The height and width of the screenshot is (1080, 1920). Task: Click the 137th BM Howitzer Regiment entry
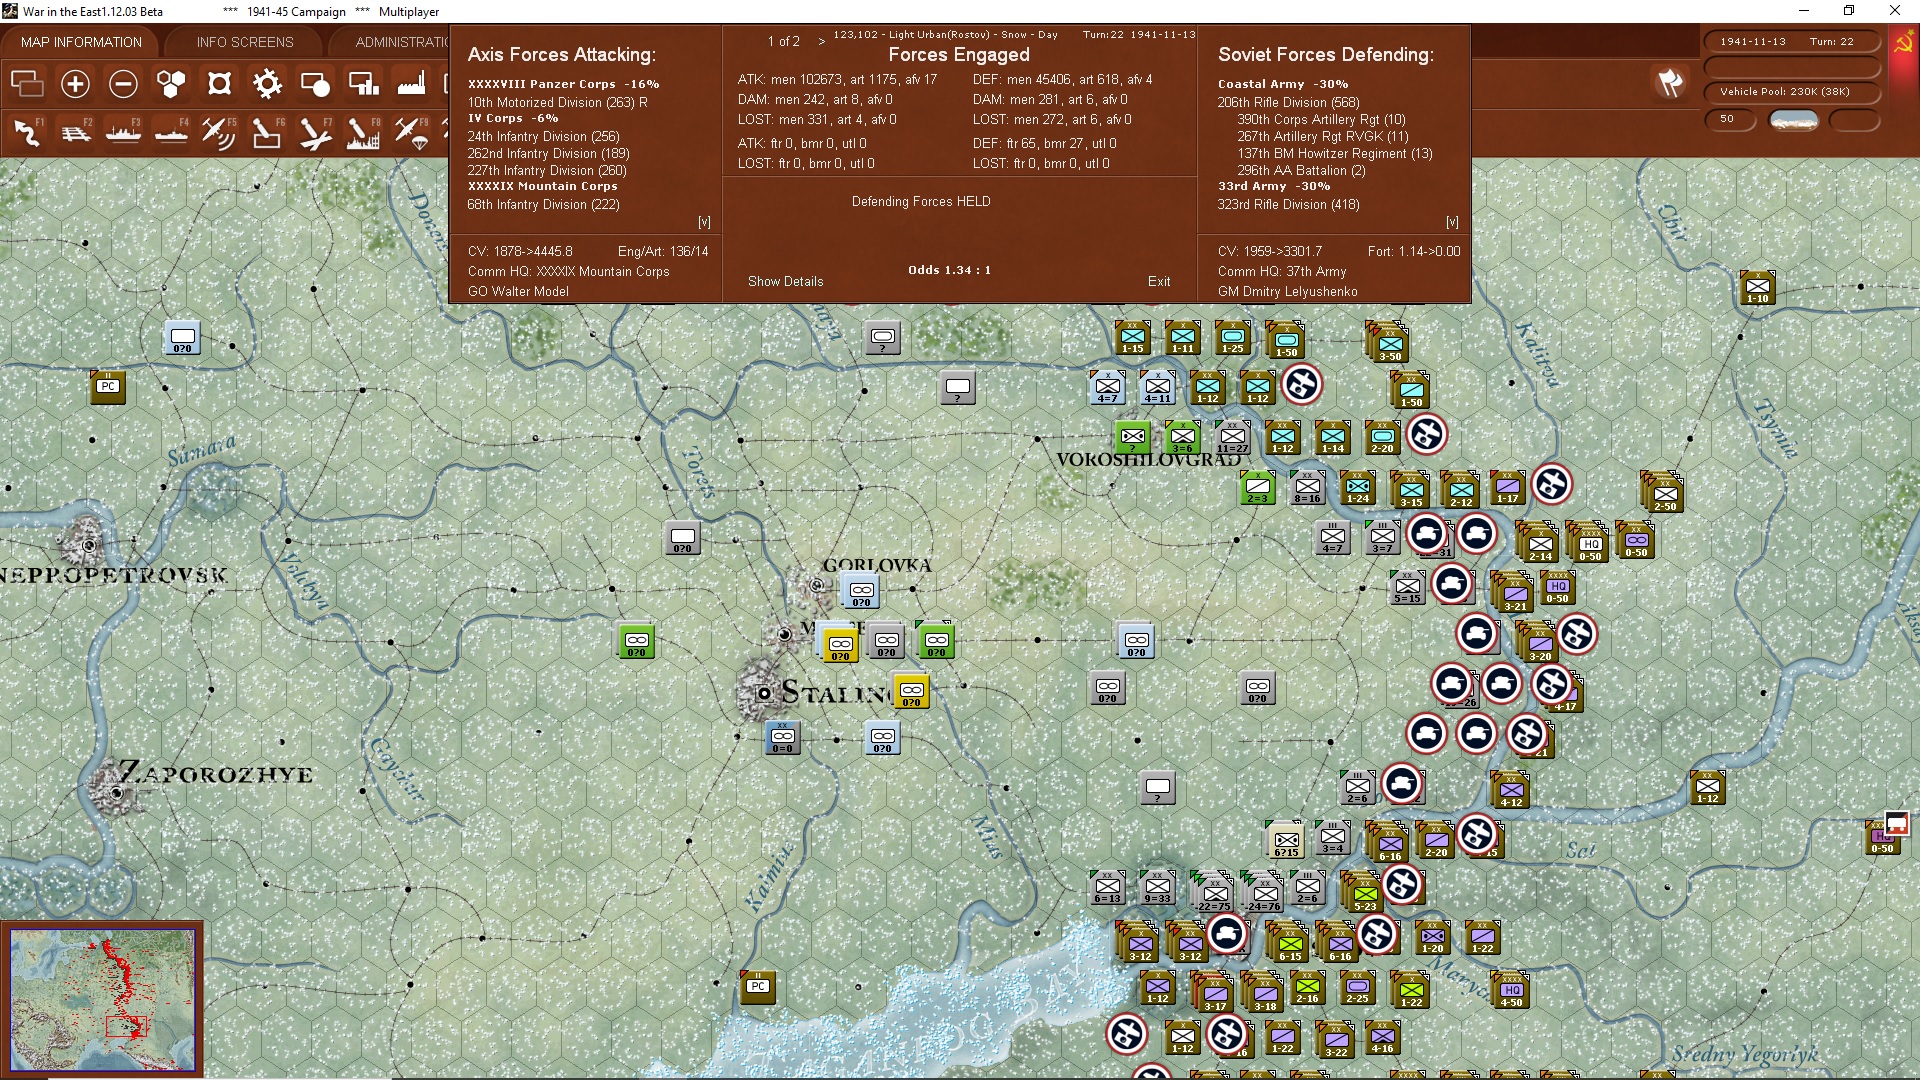click(x=1335, y=154)
